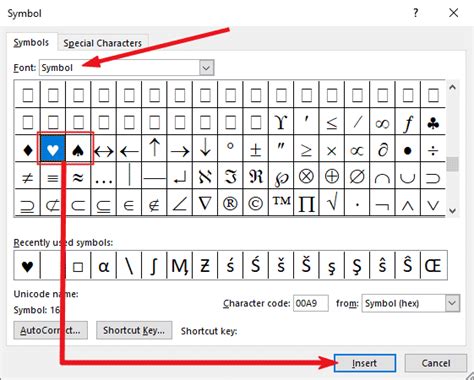Click the Insert button
Image resolution: width=474 pixels, height=380 pixels.
[x=365, y=363]
